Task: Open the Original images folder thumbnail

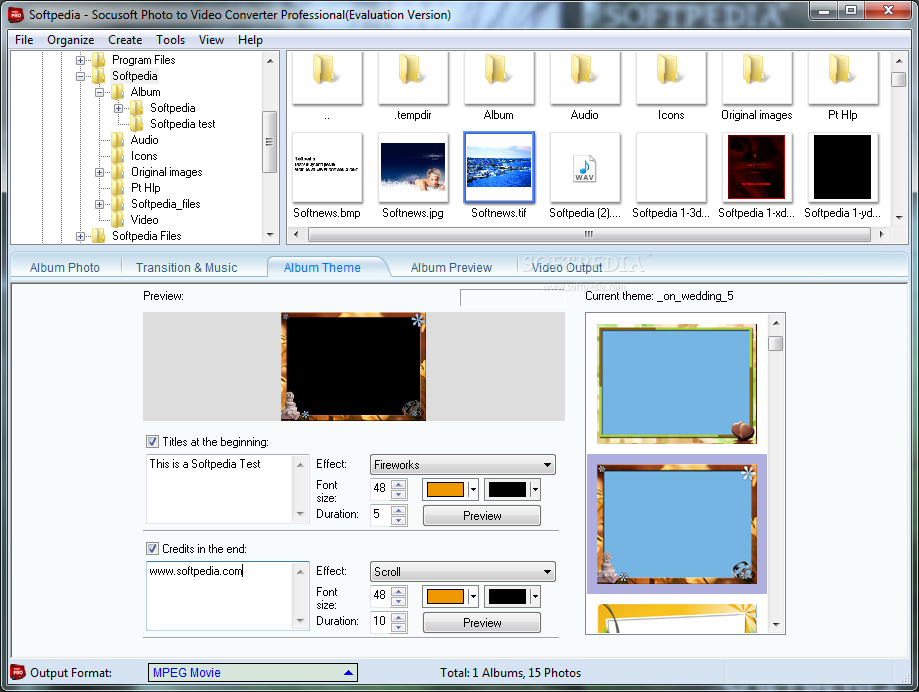Action: coord(757,77)
